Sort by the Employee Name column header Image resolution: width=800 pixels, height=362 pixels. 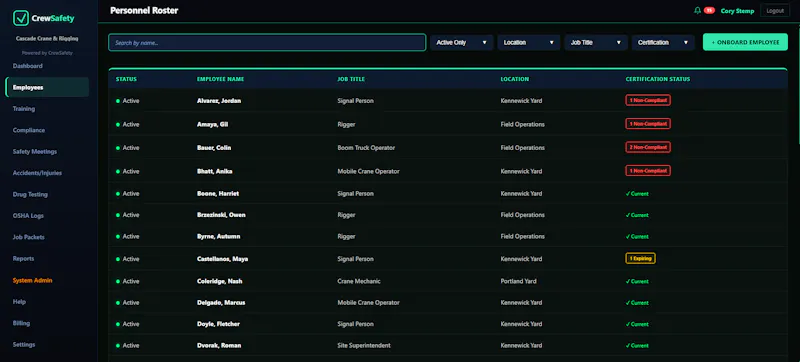pyautogui.click(x=220, y=79)
